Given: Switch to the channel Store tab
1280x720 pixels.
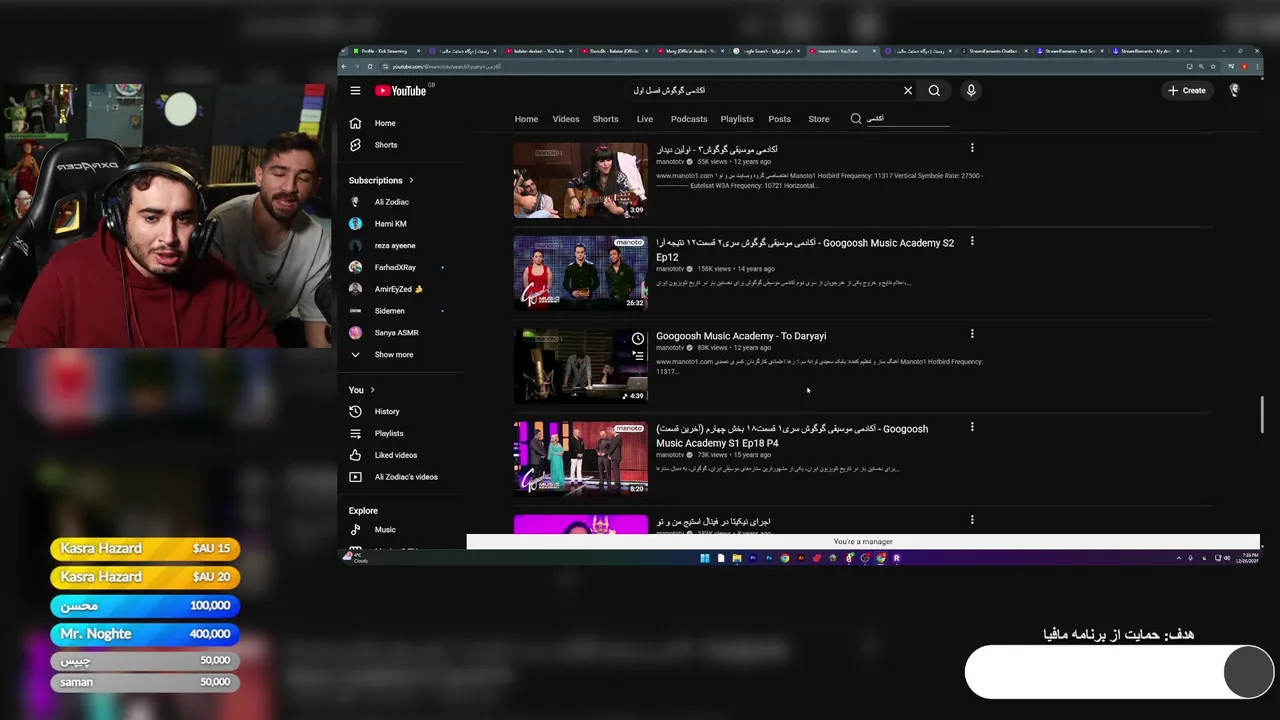Looking at the screenshot, I should coord(819,119).
